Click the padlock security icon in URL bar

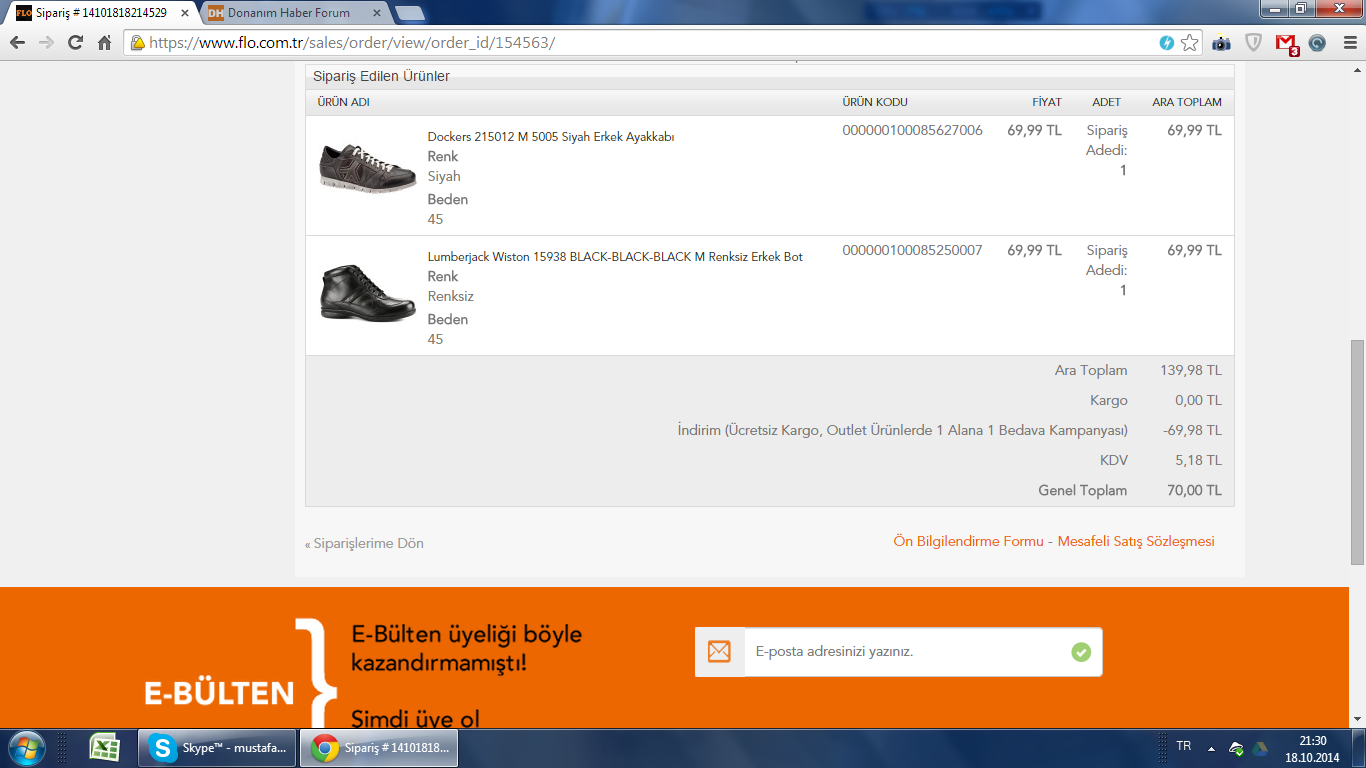coord(138,43)
